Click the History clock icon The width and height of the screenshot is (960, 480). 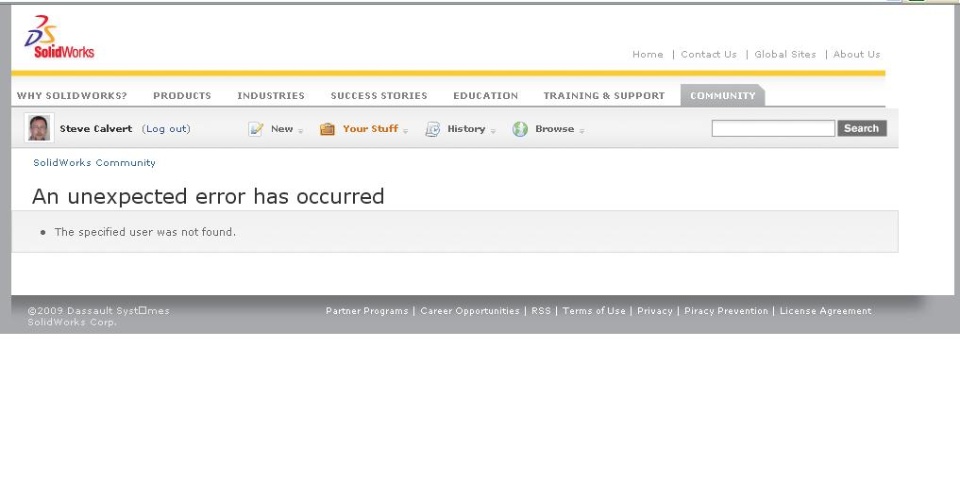(x=432, y=129)
